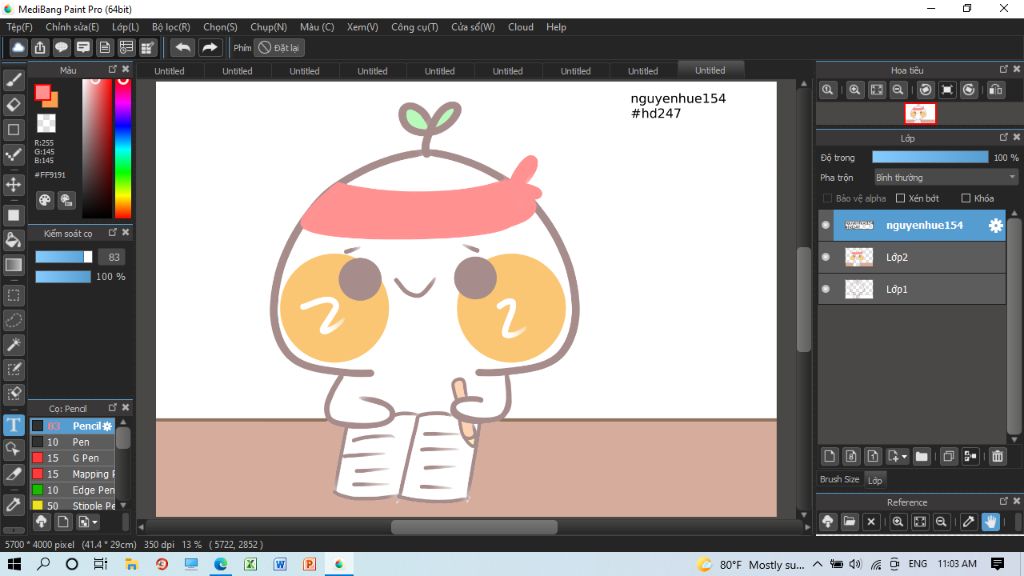The height and width of the screenshot is (576, 1024).
Task: Select the rectangular Select tool
Action: pyautogui.click(x=14, y=295)
